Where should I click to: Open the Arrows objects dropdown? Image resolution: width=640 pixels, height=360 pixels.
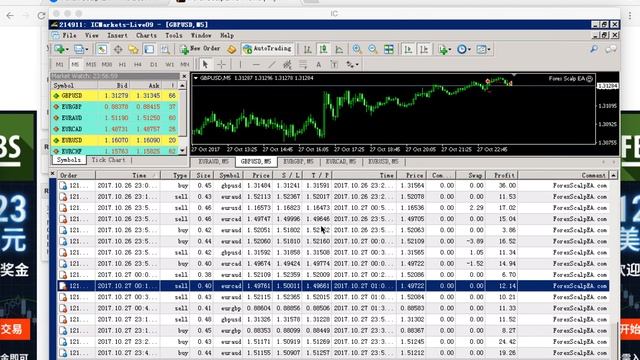point(352,64)
